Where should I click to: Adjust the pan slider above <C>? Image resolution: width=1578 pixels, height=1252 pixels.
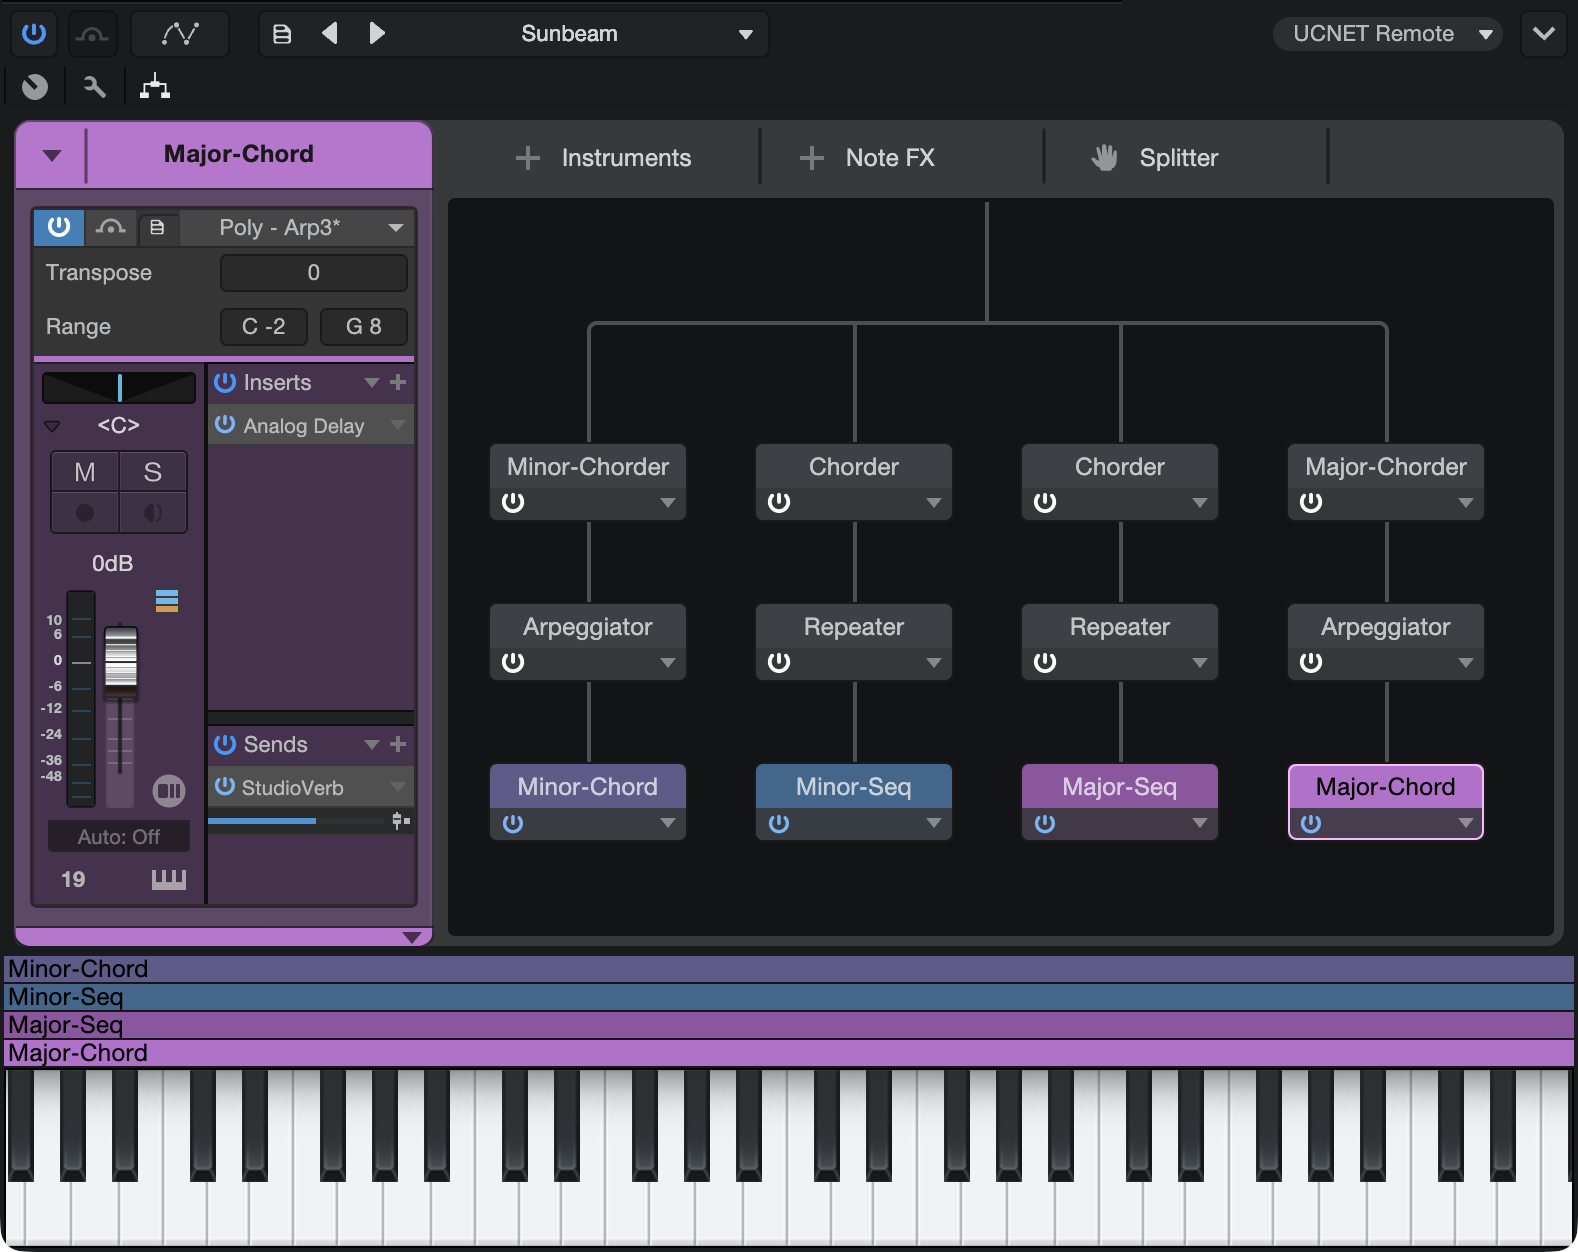(x=119, y=387)
